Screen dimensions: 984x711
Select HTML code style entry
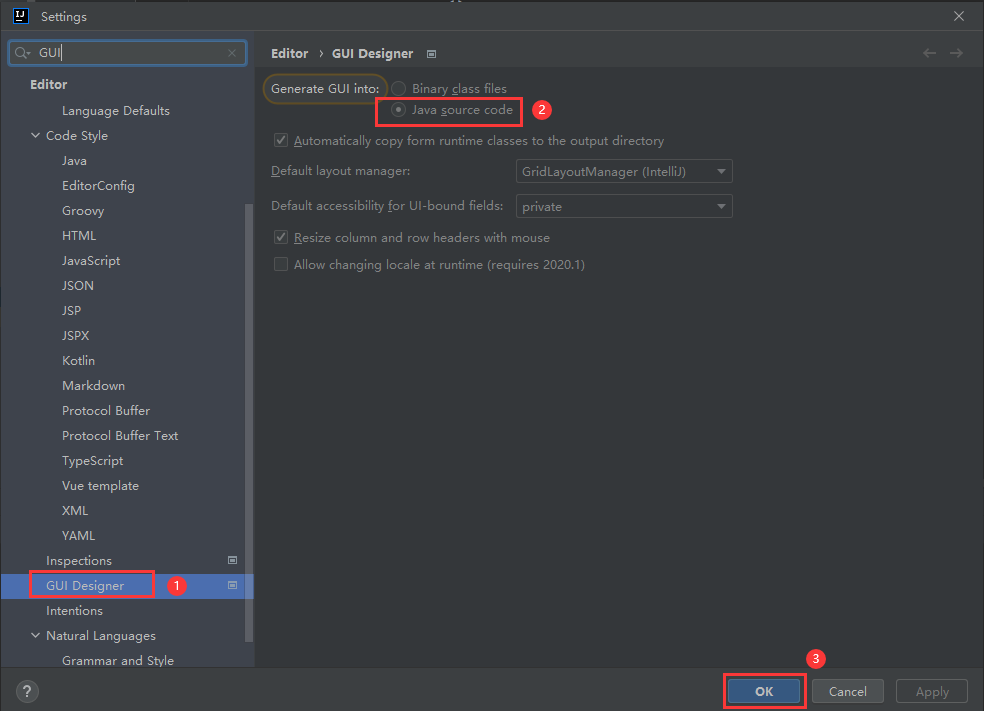click(79, 236)
